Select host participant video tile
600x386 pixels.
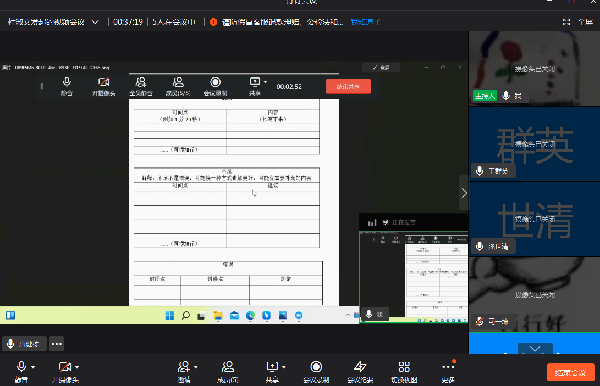click(534, 68)
